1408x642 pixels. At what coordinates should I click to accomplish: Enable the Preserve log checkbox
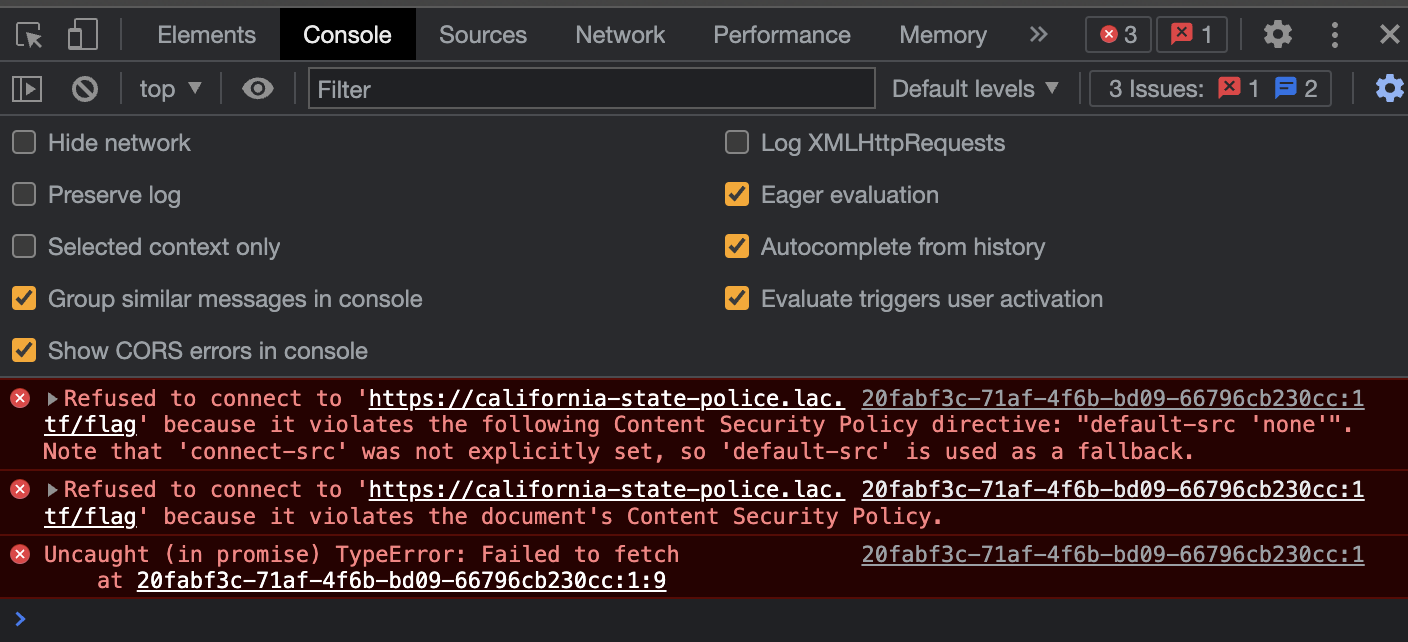click(x=24, y=195)
